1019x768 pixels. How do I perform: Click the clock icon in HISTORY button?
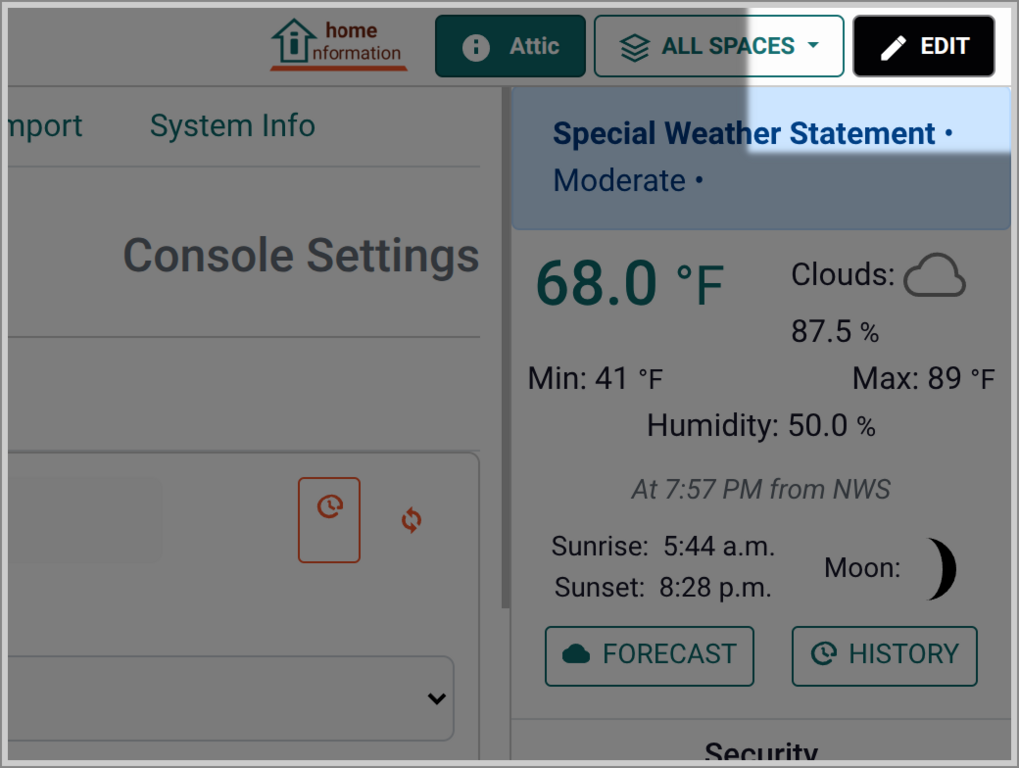click(824, 654)
